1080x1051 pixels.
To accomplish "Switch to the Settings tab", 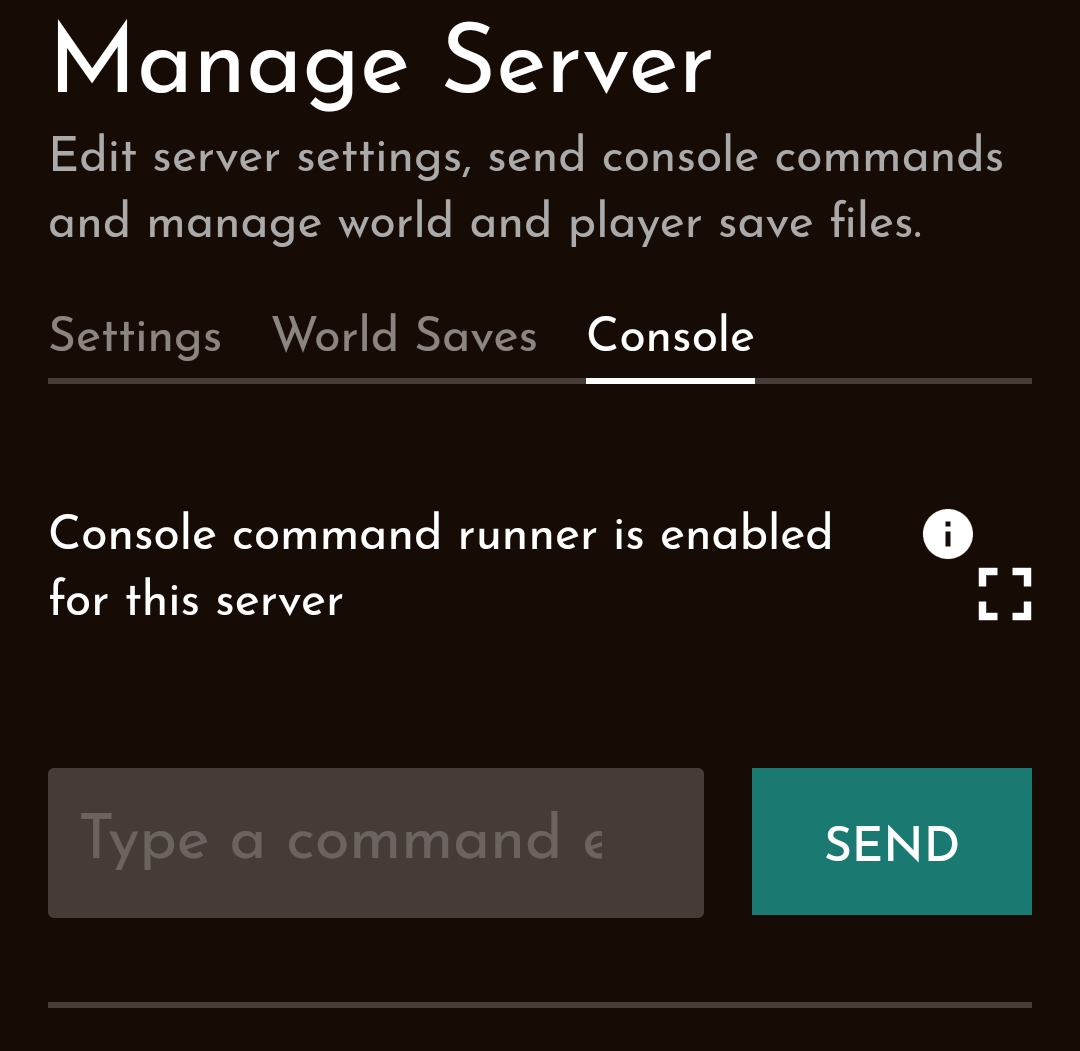I will point(135,335).
